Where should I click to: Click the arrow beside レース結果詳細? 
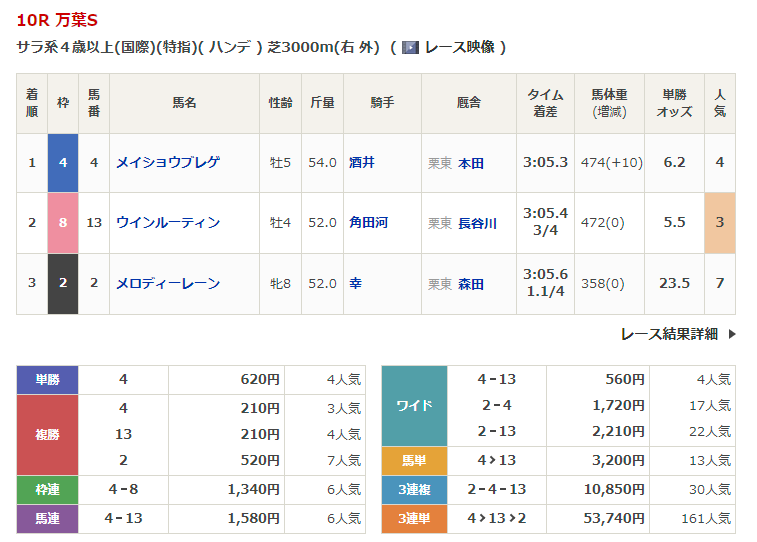[x=731, y=334]
